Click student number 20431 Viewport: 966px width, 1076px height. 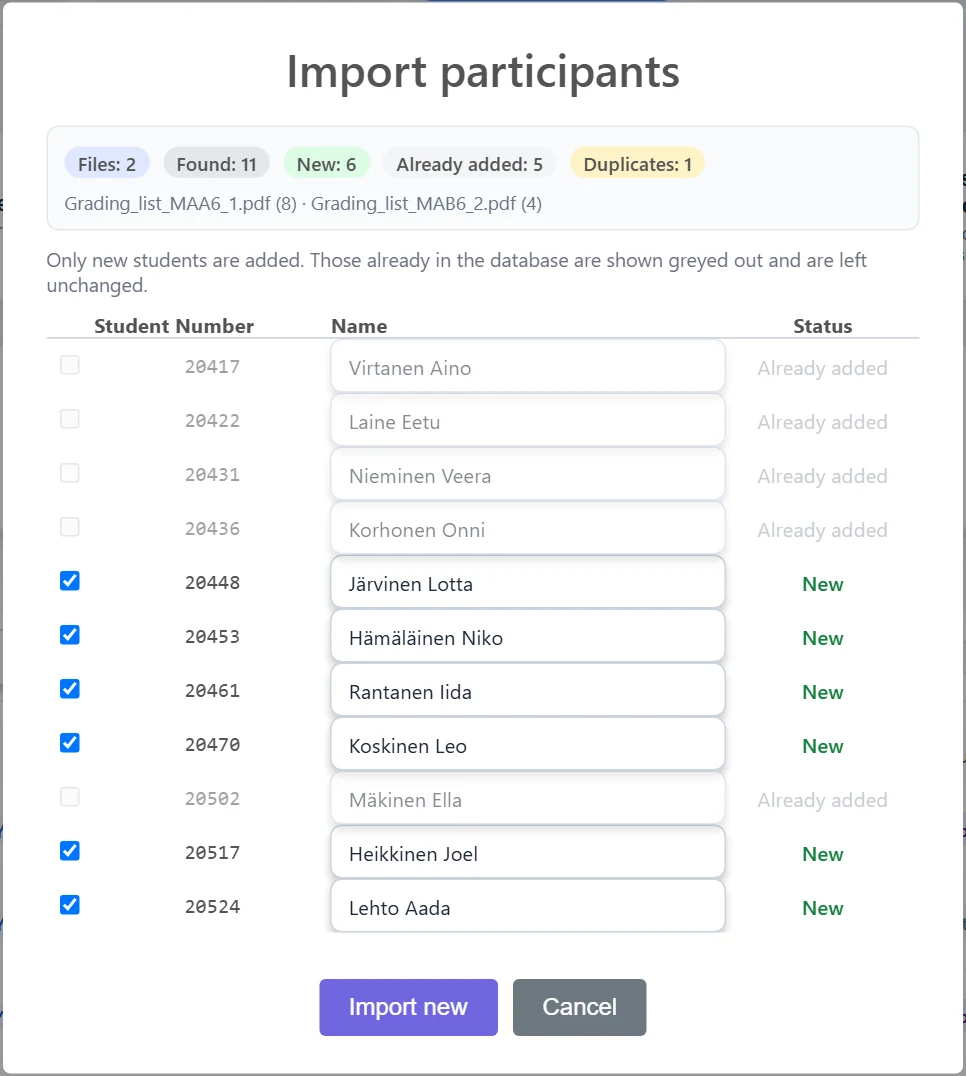212,475
